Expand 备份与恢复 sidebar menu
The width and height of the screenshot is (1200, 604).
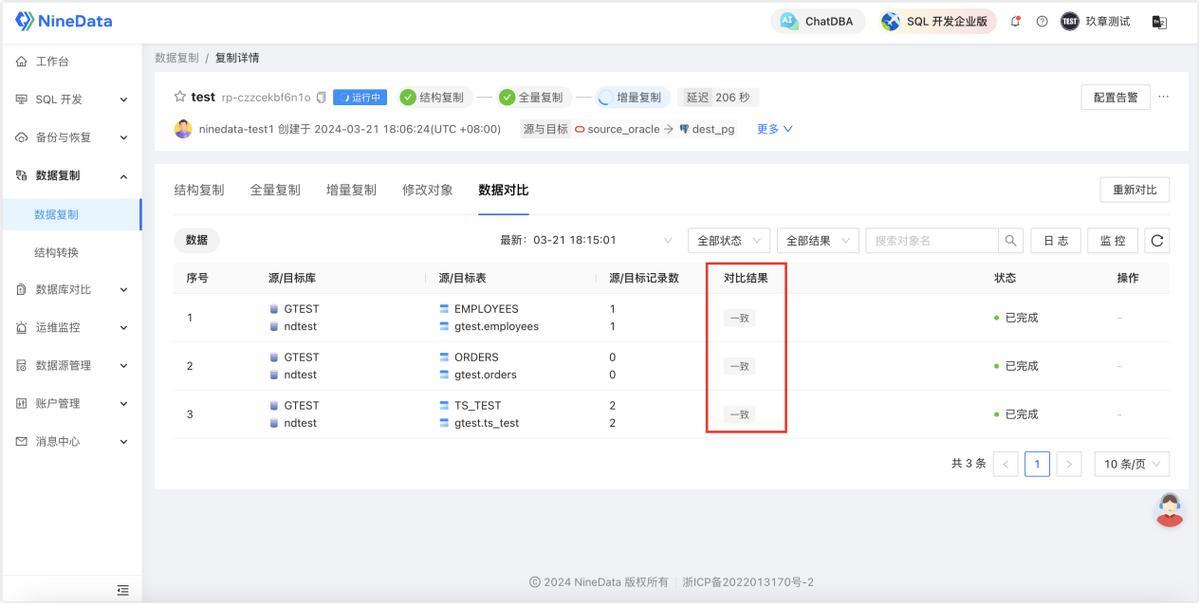[71, 137]
